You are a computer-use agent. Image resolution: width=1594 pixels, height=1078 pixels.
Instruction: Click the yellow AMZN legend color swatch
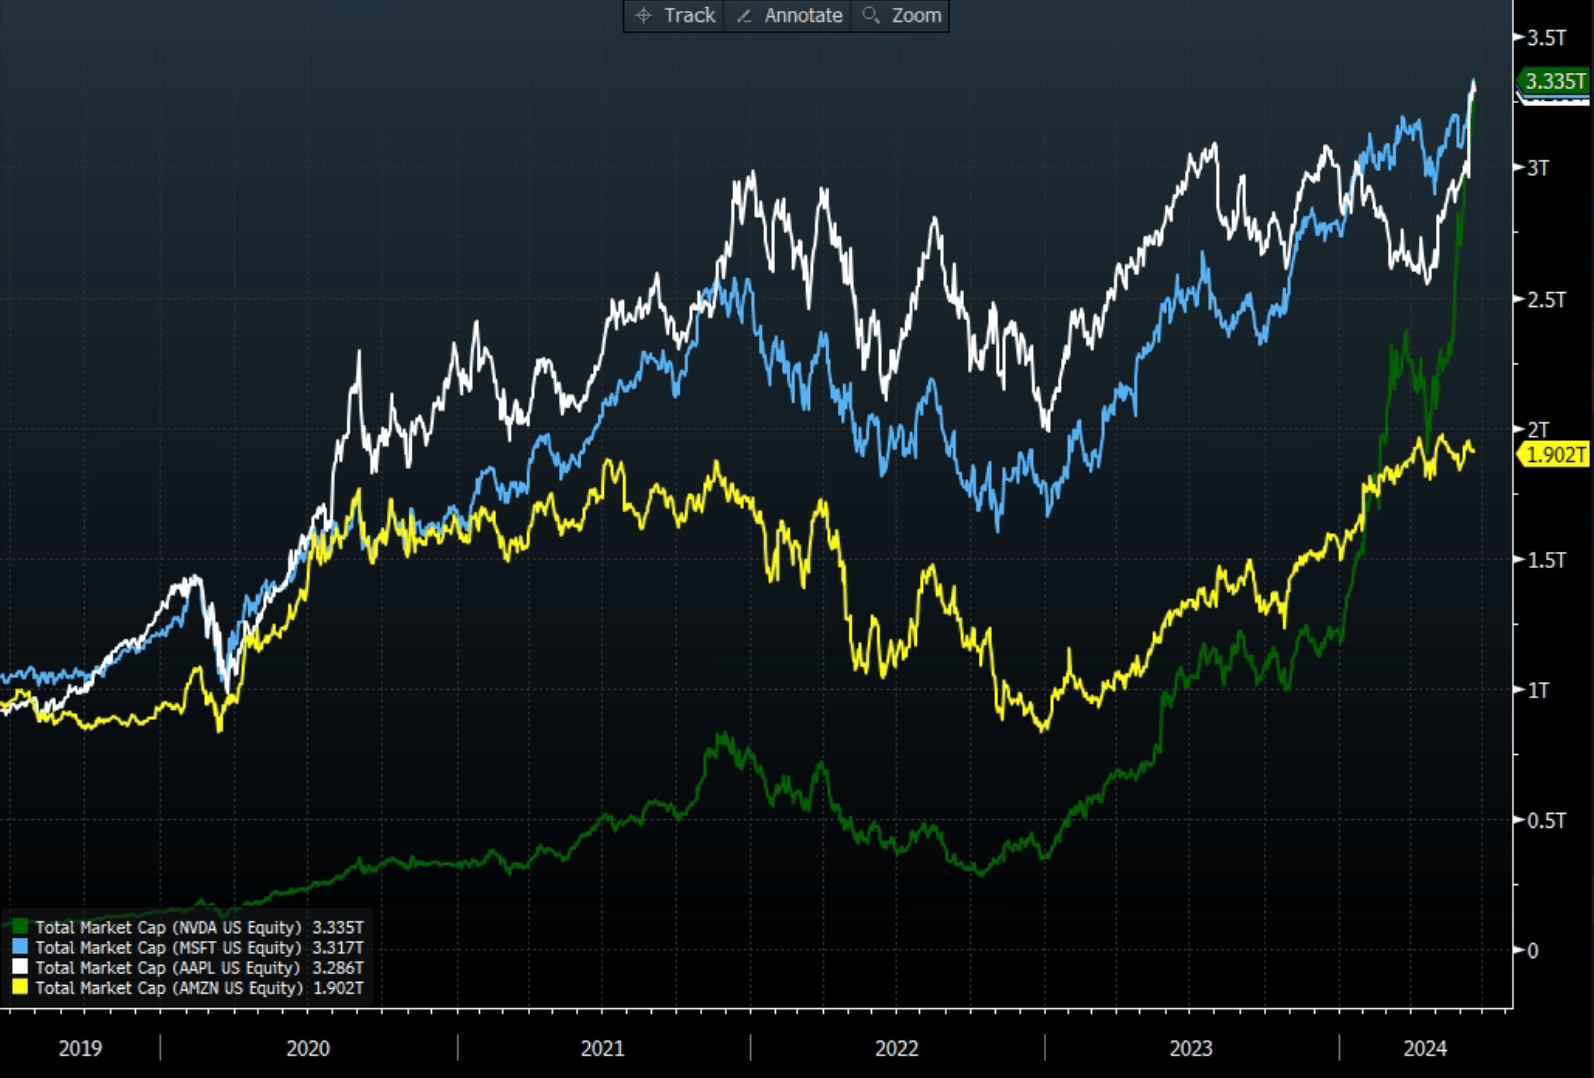tap(20, 987)
